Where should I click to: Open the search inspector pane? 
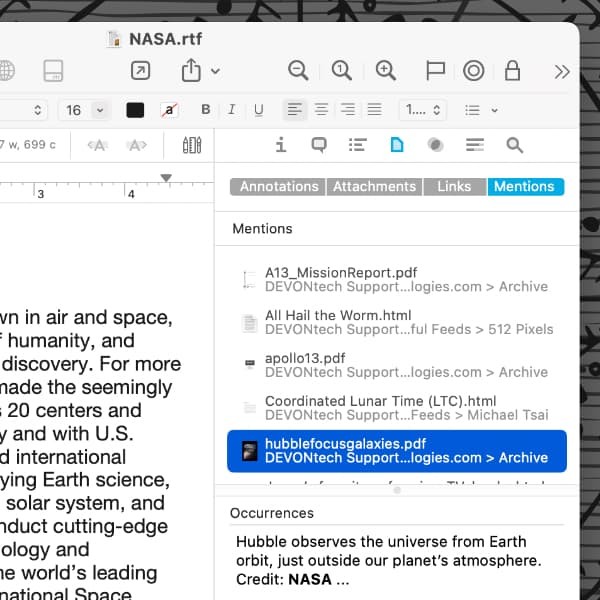pyautogui.click(x=514, y=145)
